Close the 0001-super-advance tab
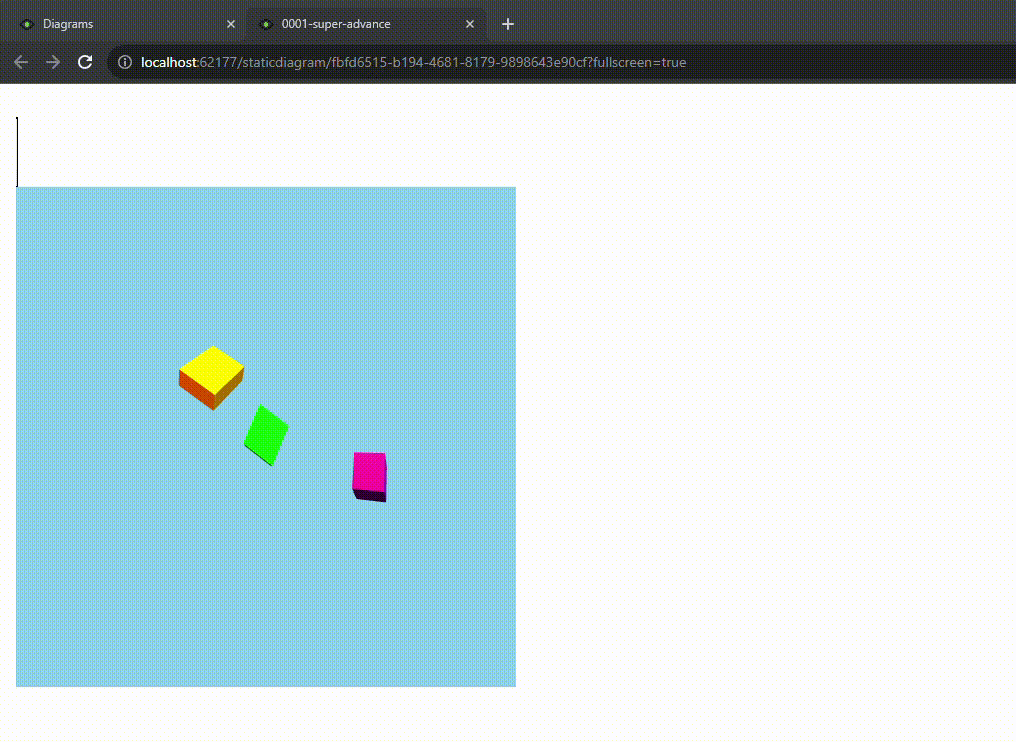Image resolution: width=1016 pixels, height=742 pixels. [470, 23]
